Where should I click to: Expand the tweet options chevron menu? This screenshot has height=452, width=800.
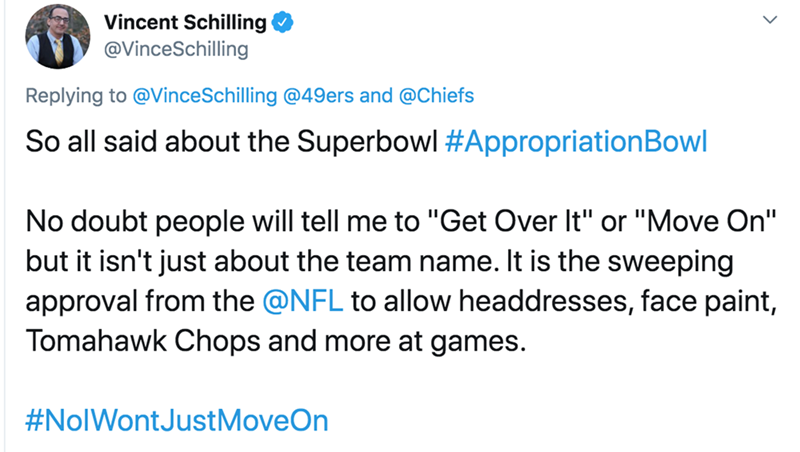click(767, 20)
